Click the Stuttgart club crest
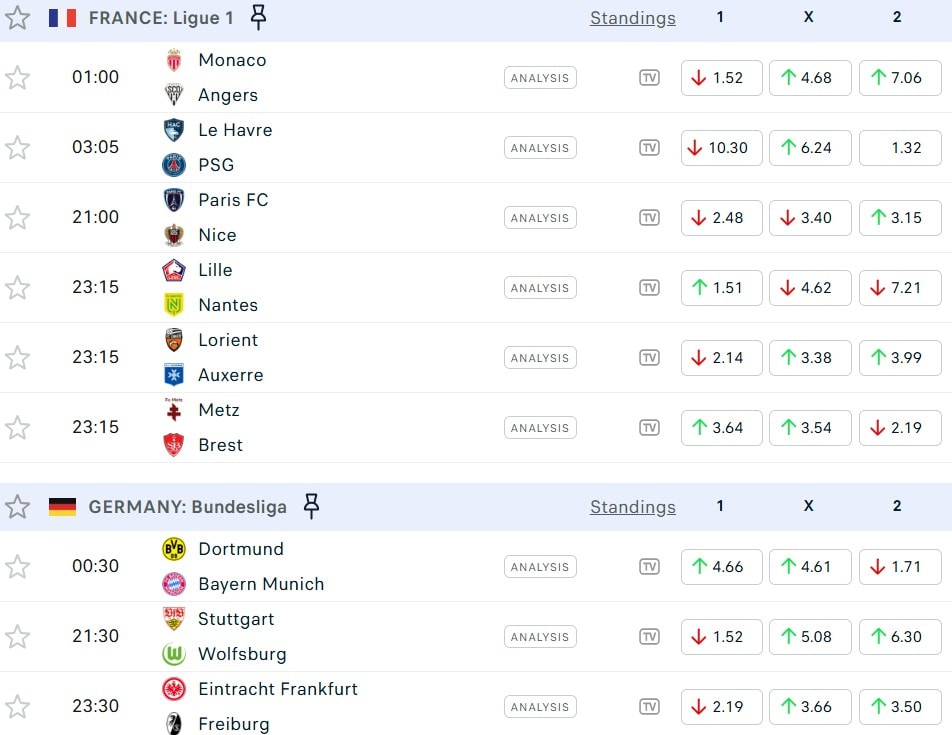 (x=174, y=619)
